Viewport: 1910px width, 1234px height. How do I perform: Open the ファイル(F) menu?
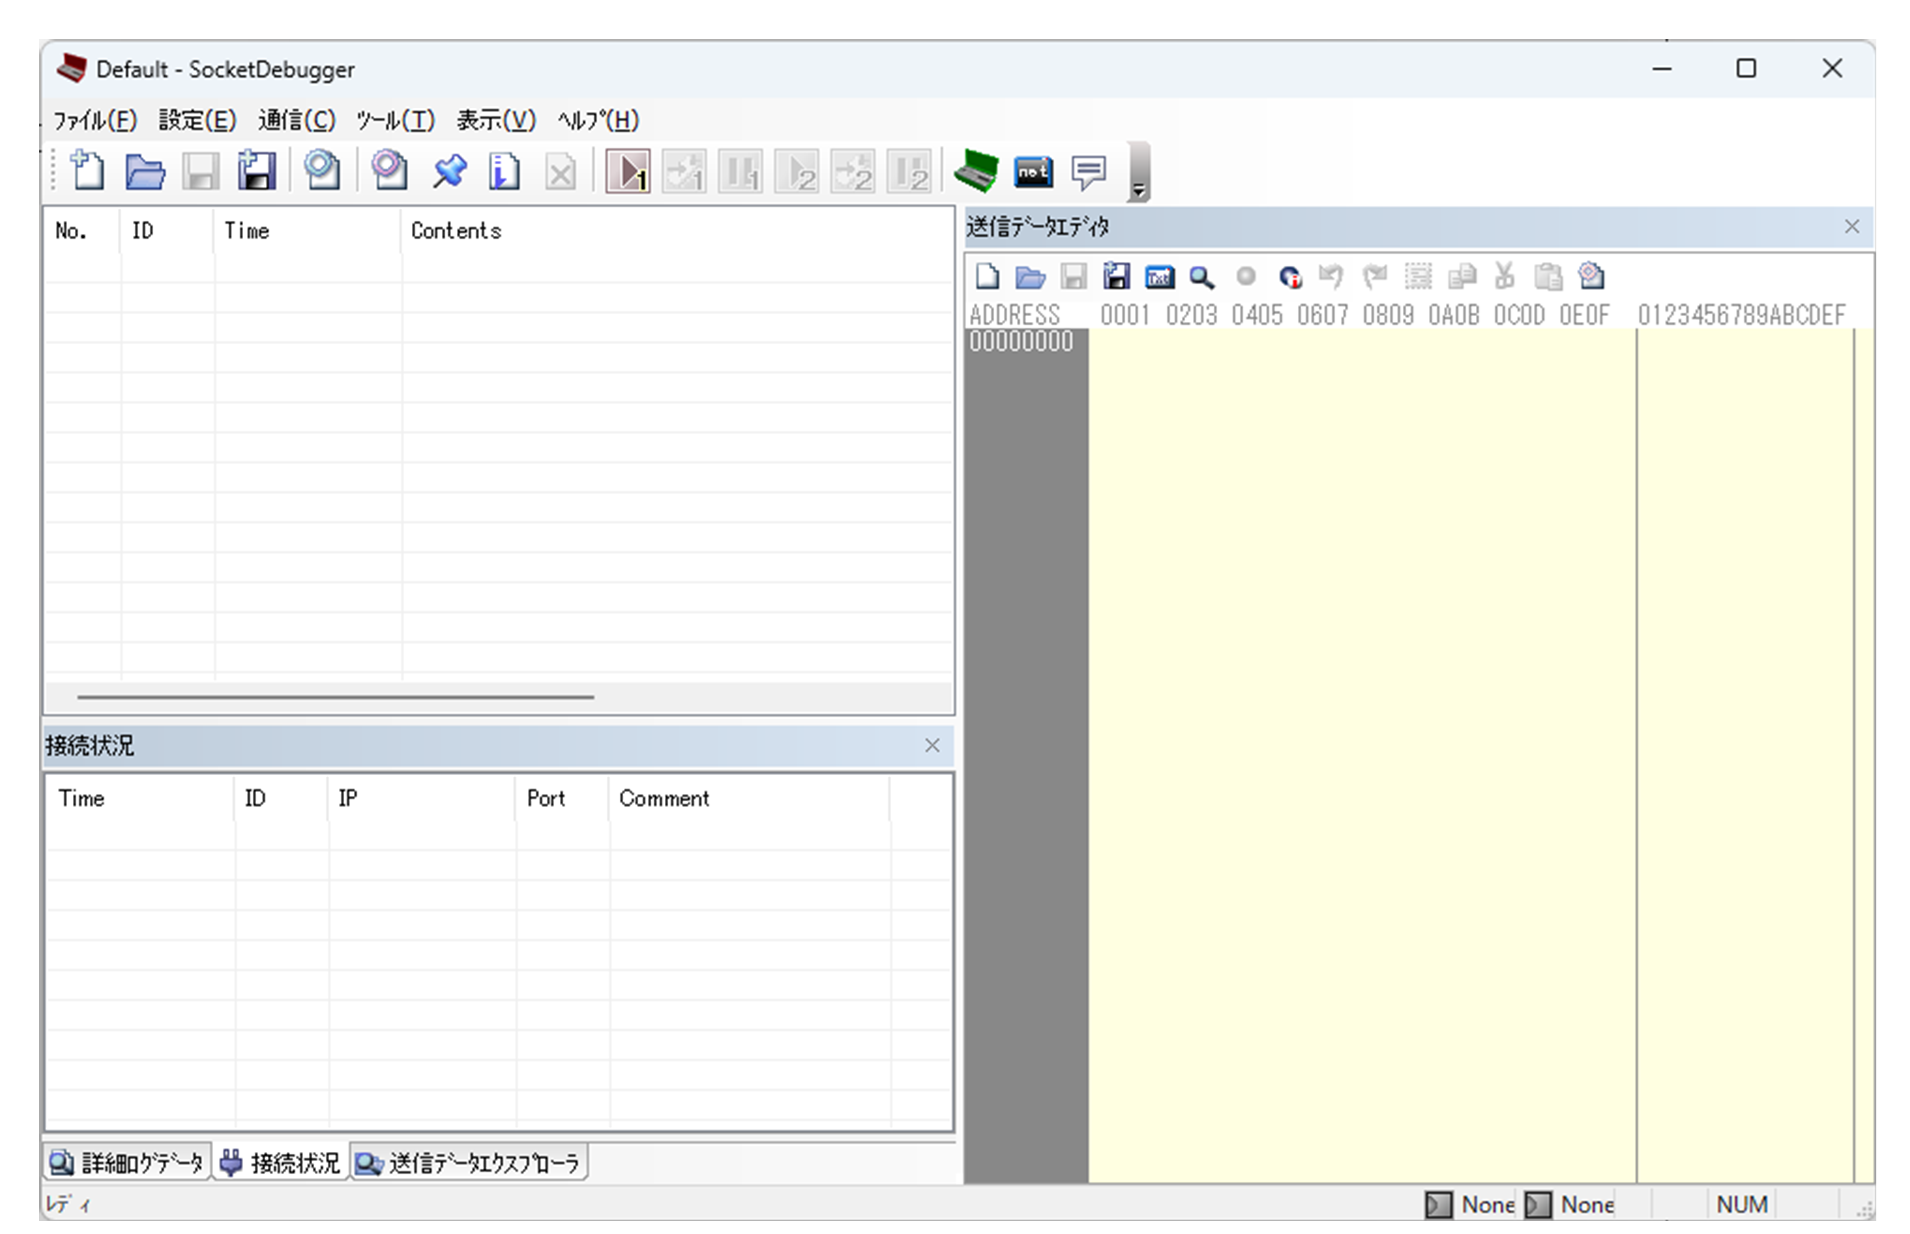93,120
